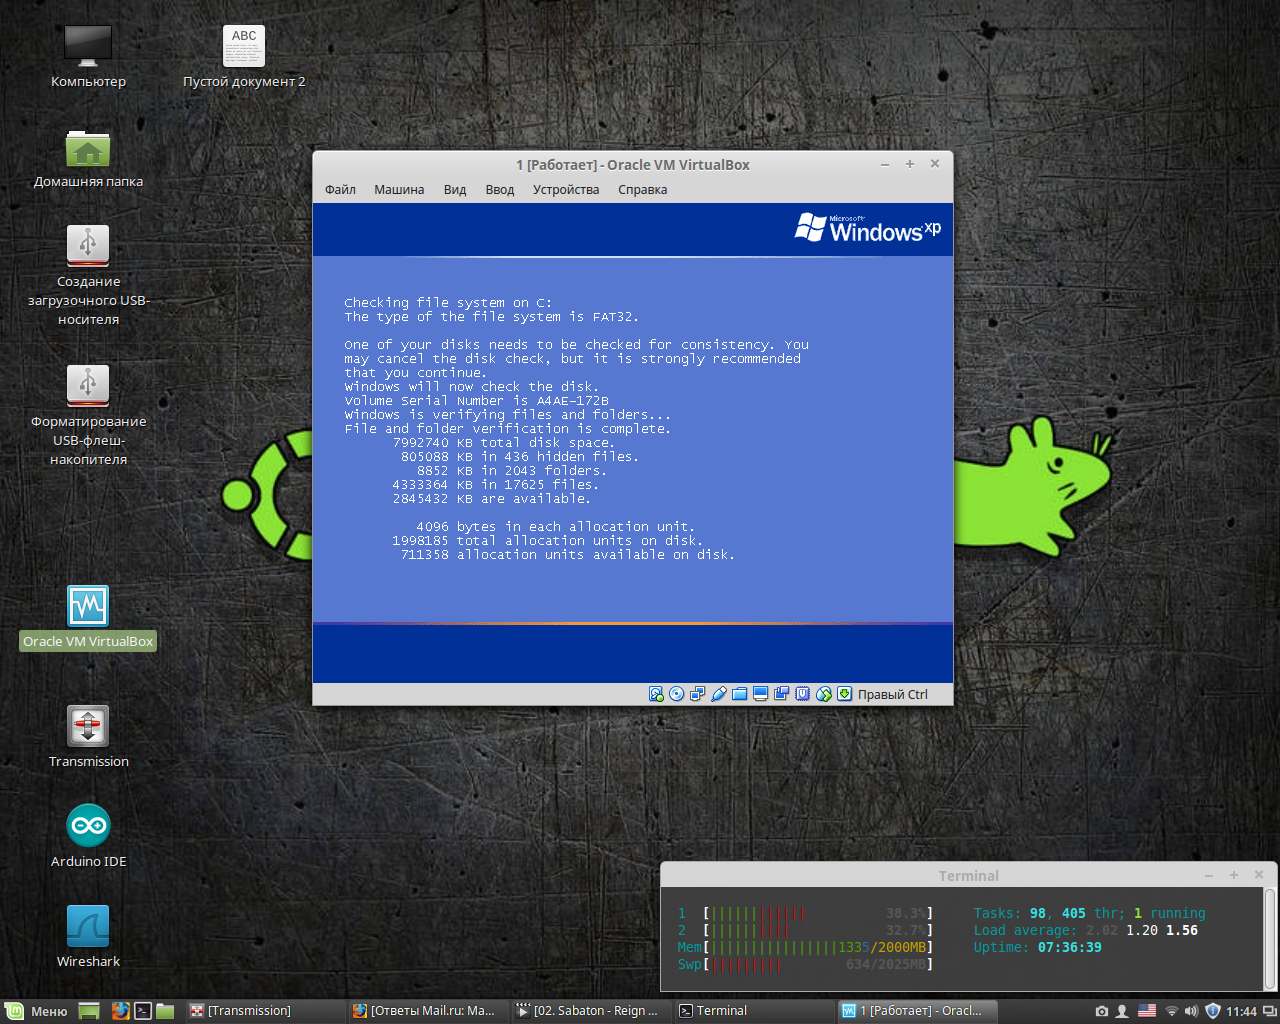Click the Правый Ctrl host key label
The width and height of the screenshot is (1280, 1024).
892,694
